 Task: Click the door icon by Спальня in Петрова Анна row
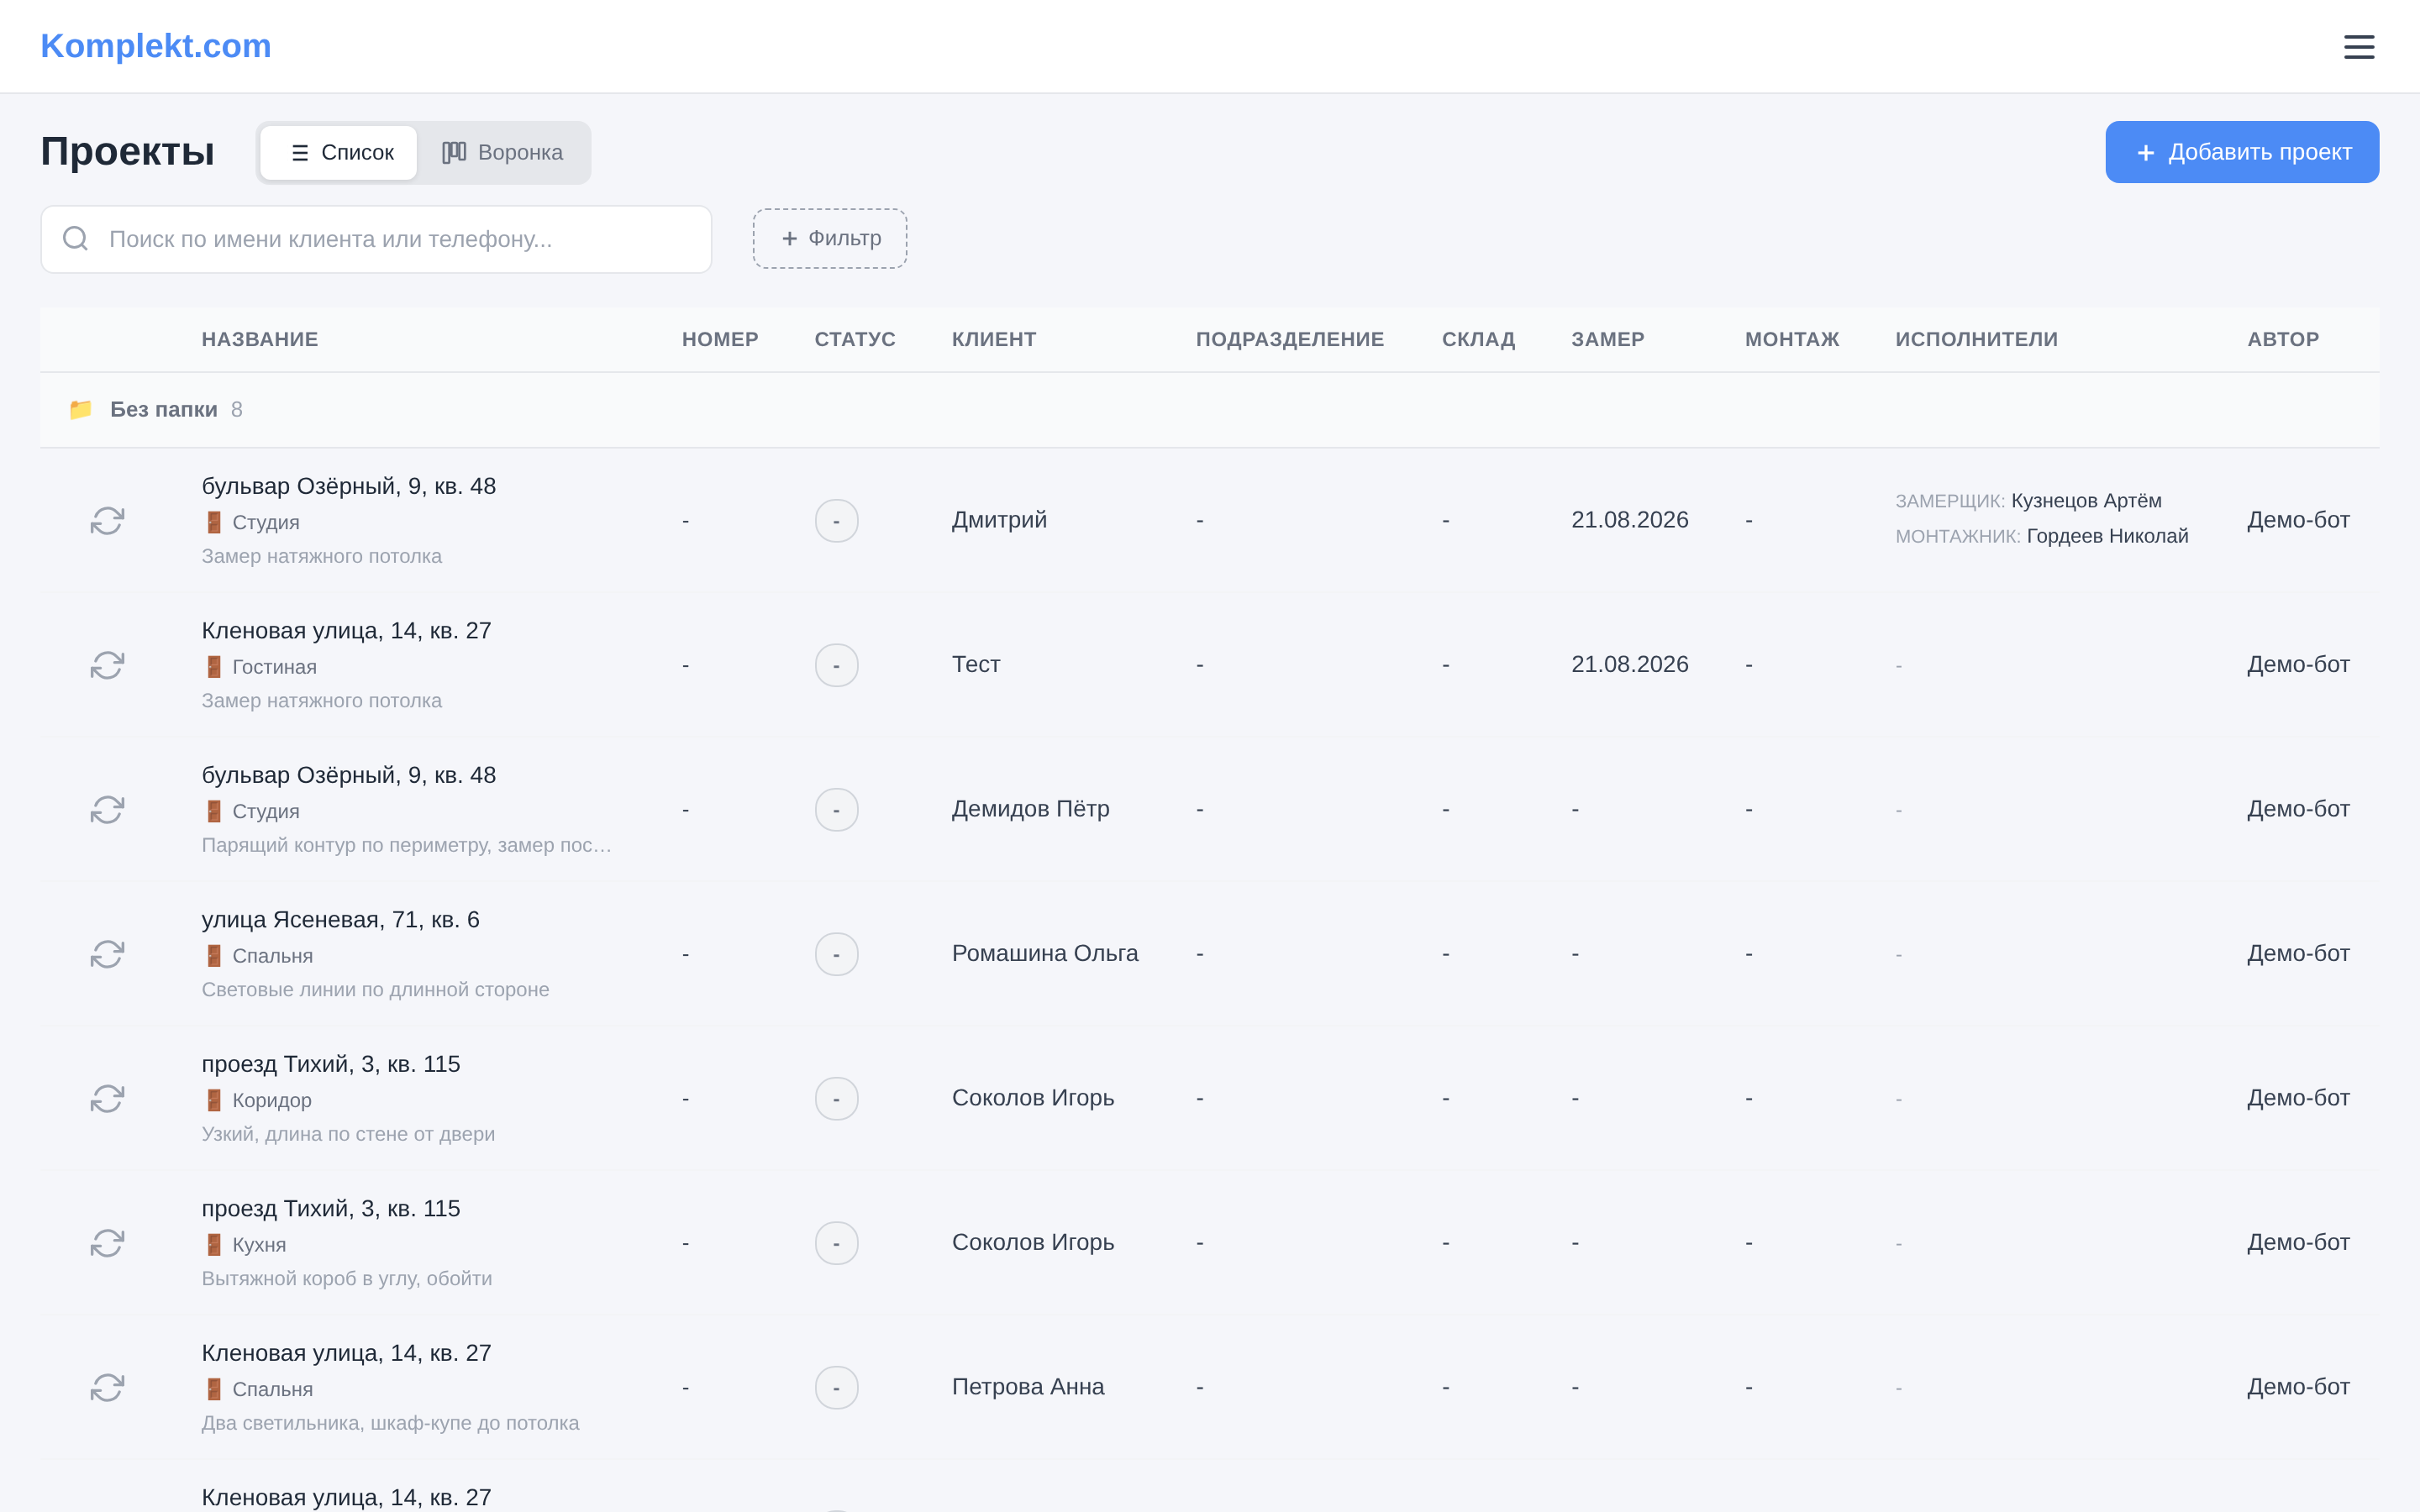(214, 1389)
